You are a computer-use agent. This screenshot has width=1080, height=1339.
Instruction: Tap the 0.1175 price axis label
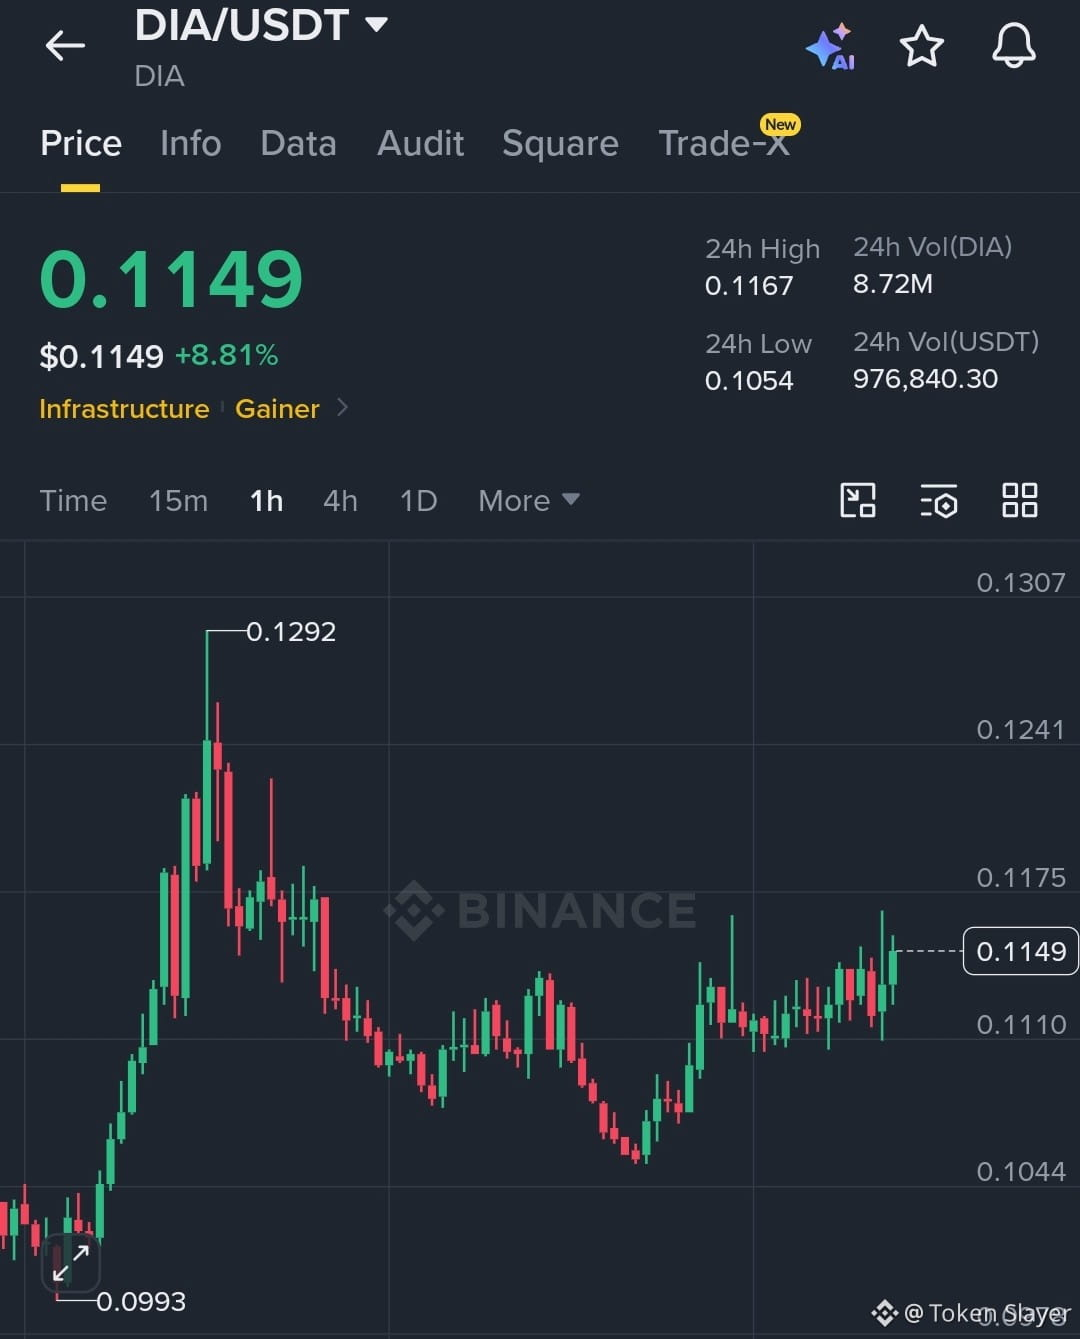tap(1021, 877)
